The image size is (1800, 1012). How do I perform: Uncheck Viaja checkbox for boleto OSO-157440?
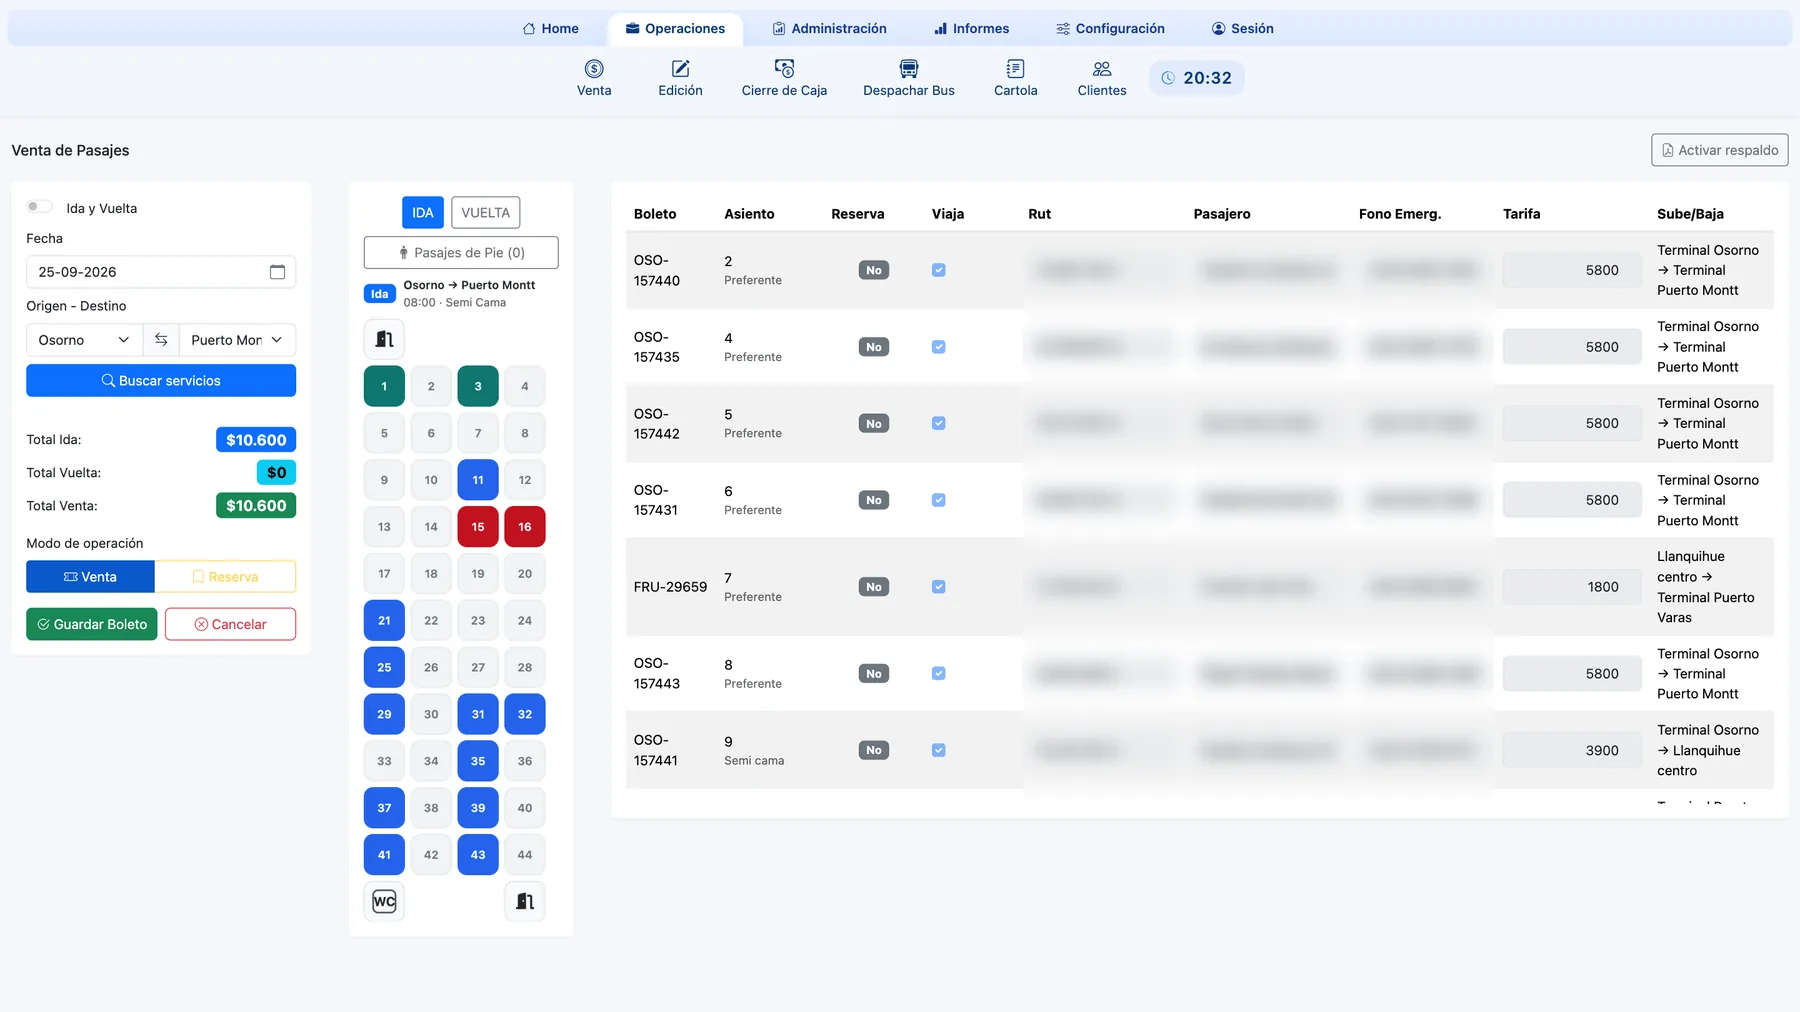pyautogui.click(x=938, y=270)
